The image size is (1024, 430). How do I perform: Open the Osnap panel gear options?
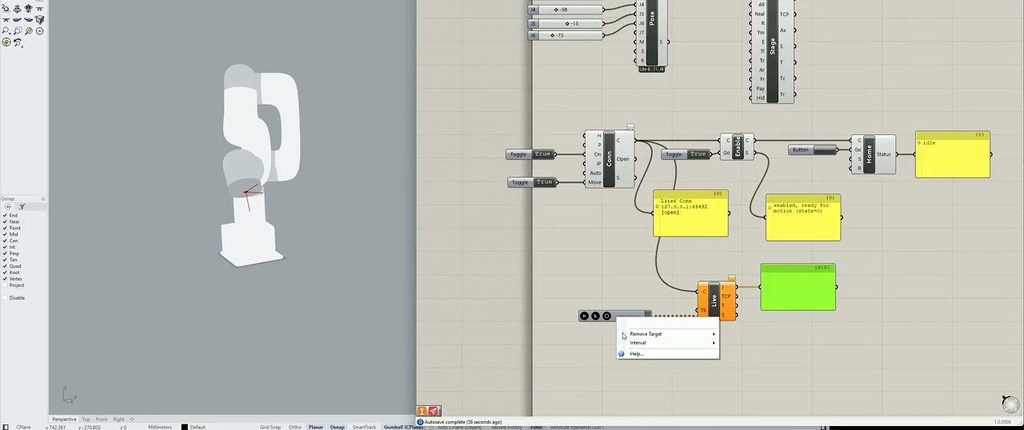click(x=43, y=199)
